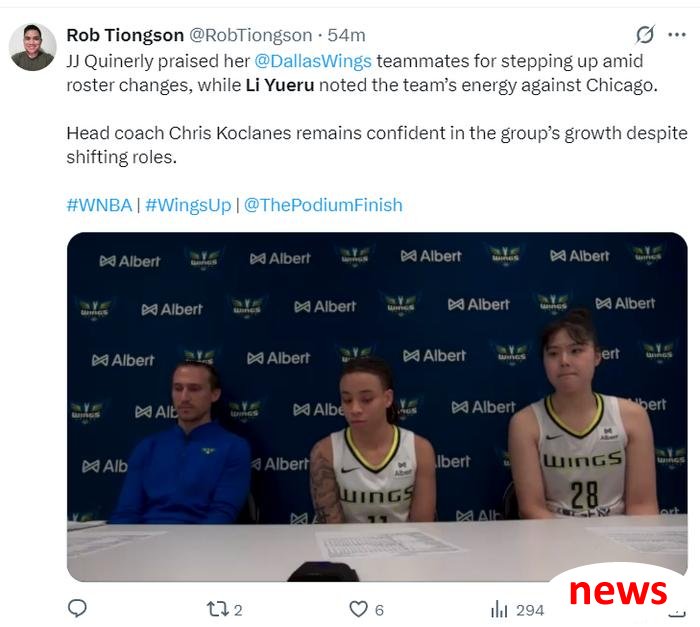Open the reply comment icon
This screenshot has height=627, width=700.
coord(77,608)
